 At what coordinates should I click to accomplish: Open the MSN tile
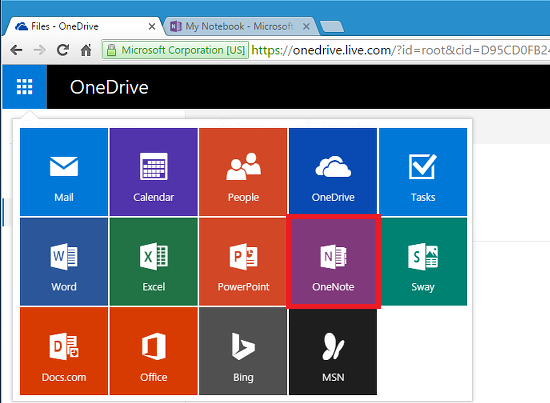[x=333, y=351]
